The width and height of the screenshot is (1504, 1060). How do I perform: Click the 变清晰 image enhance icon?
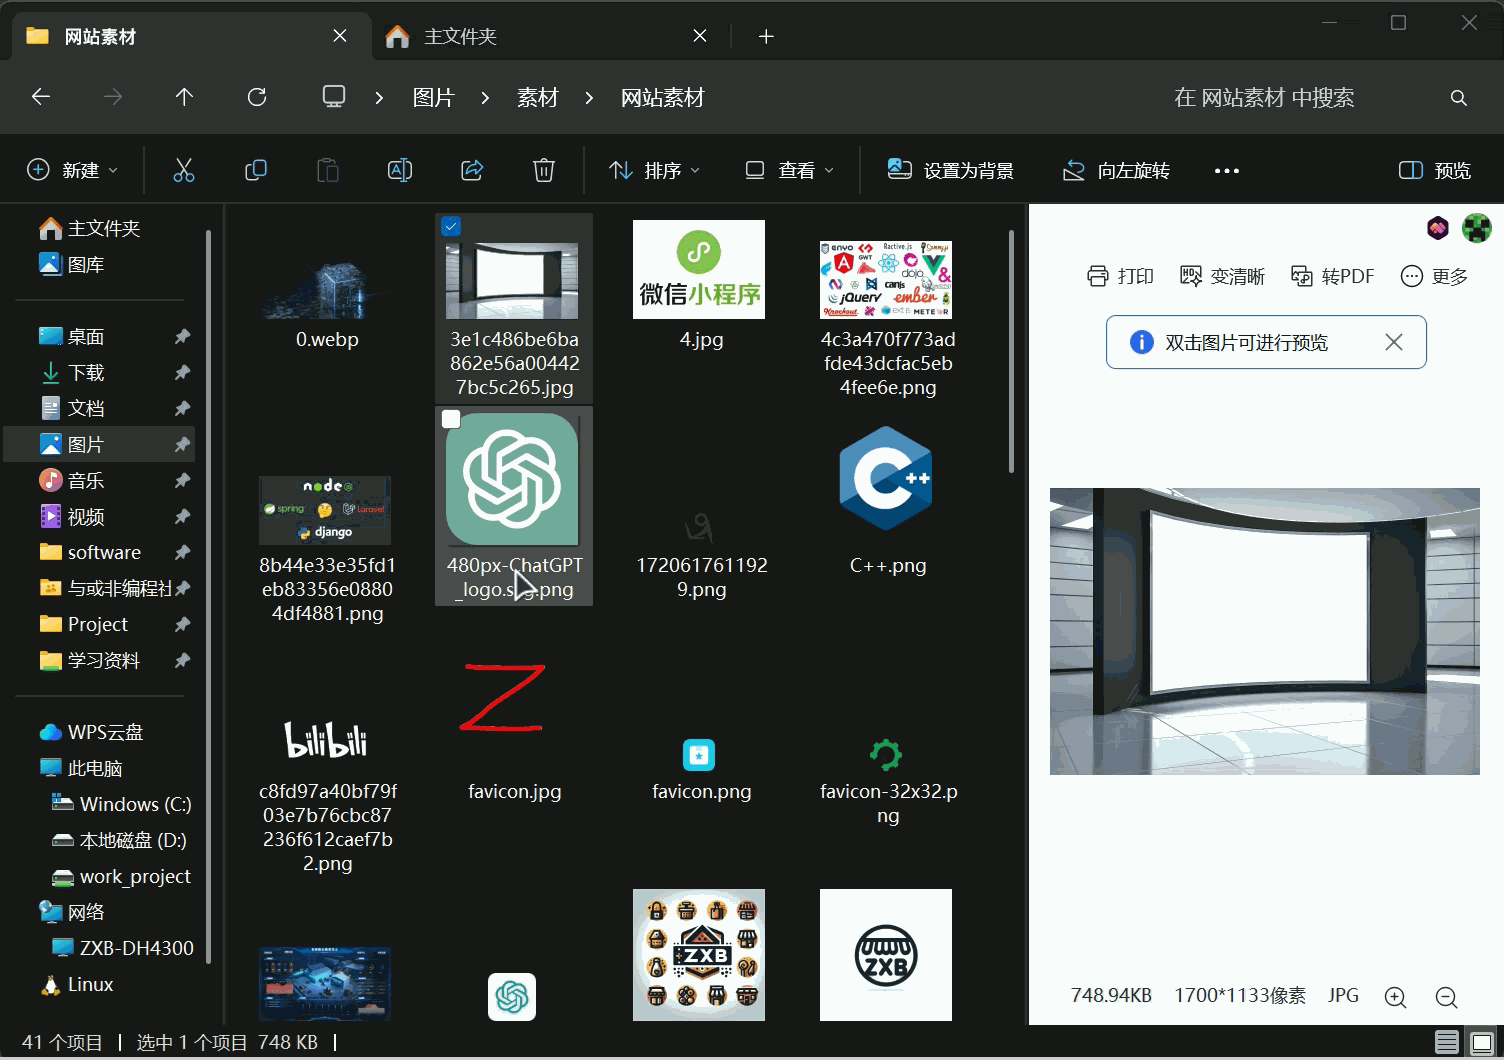click(x=1191, y=275)
